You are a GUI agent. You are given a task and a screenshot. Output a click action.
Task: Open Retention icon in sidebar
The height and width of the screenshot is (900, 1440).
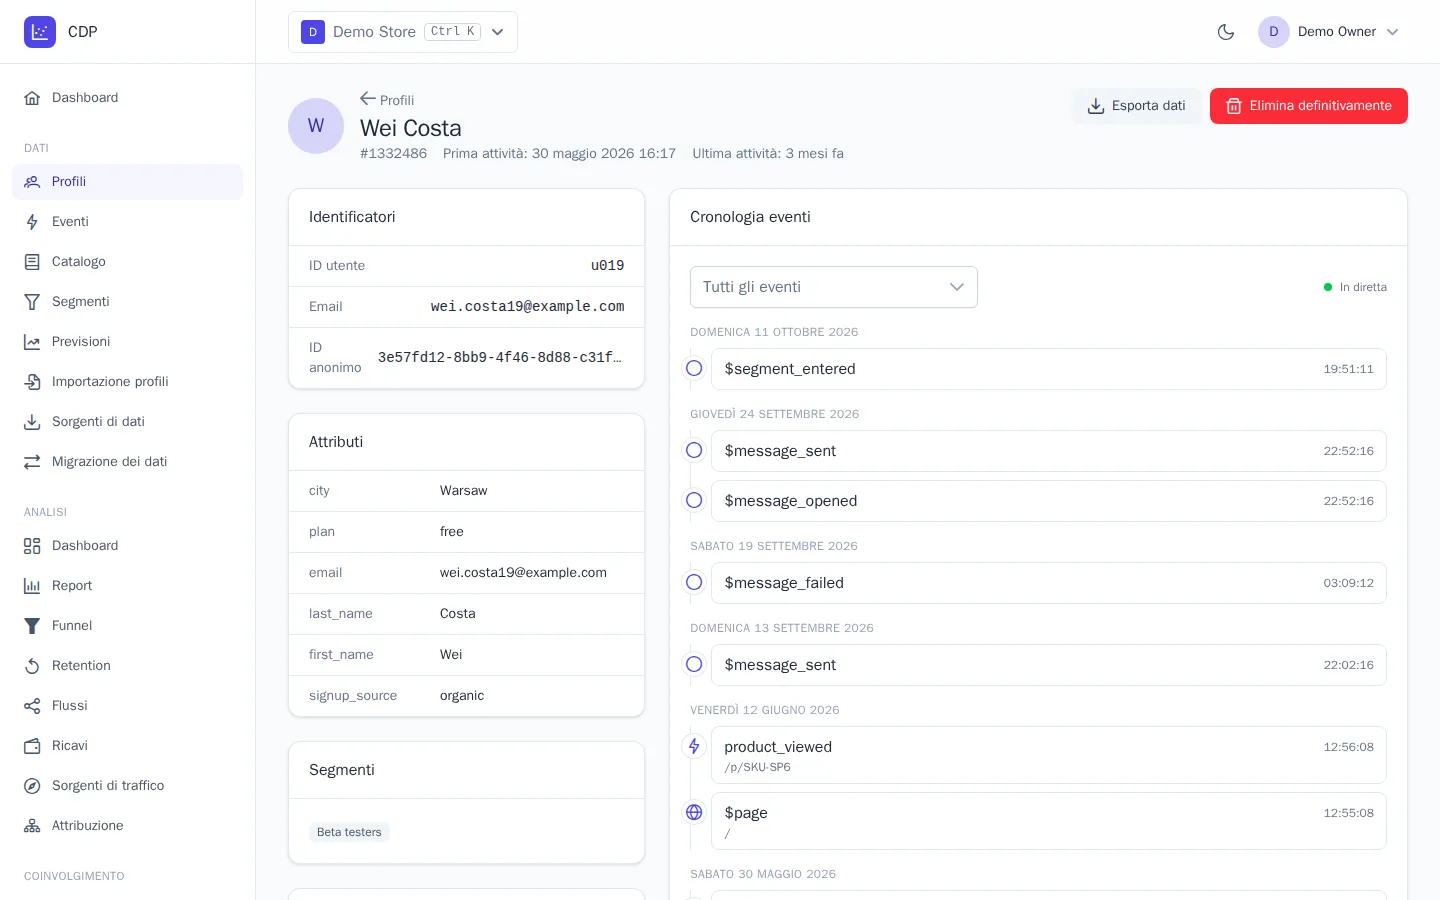point(32,666)
